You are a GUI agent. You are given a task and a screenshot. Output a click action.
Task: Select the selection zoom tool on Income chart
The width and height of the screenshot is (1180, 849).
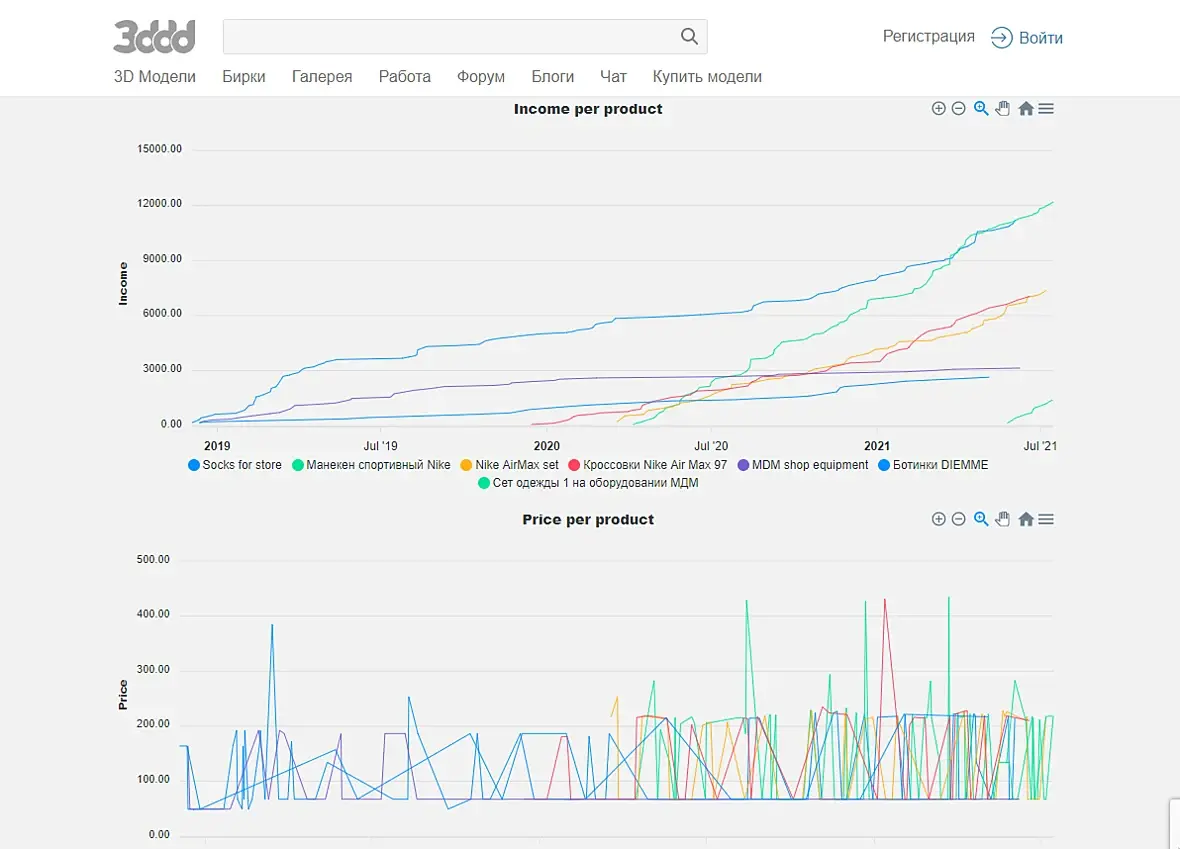coord(981,109)
